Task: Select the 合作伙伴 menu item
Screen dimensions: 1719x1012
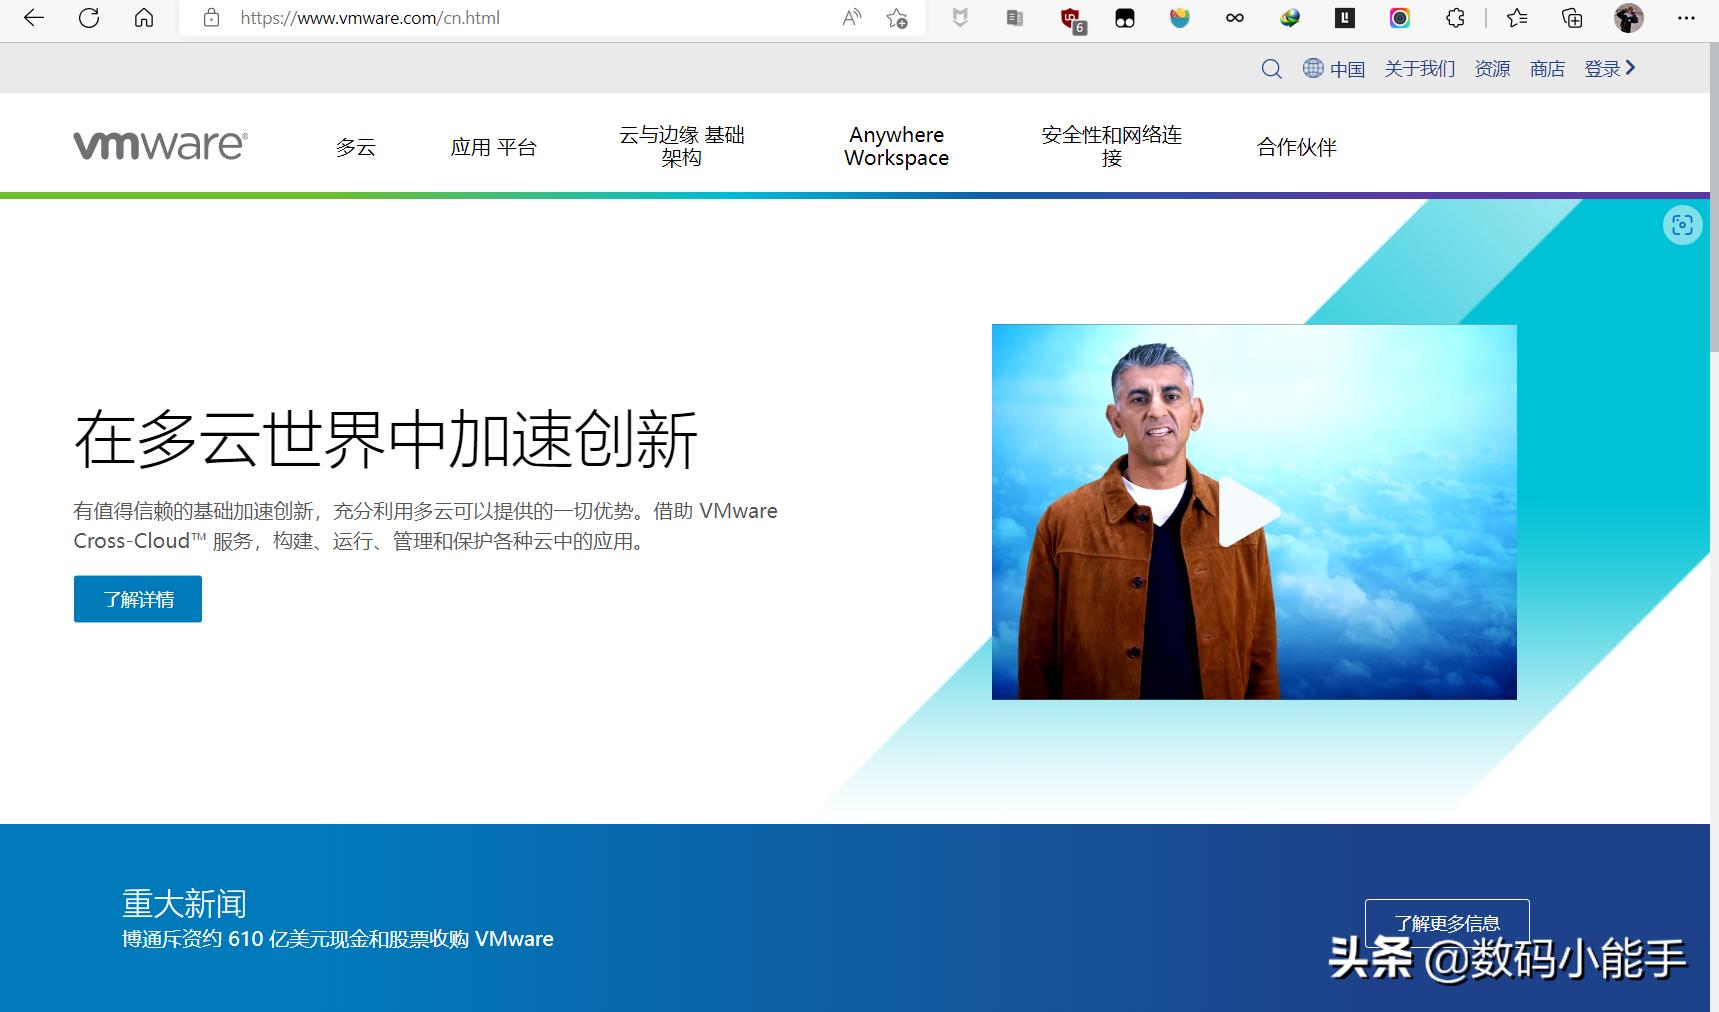Action: coord(1295,146)
